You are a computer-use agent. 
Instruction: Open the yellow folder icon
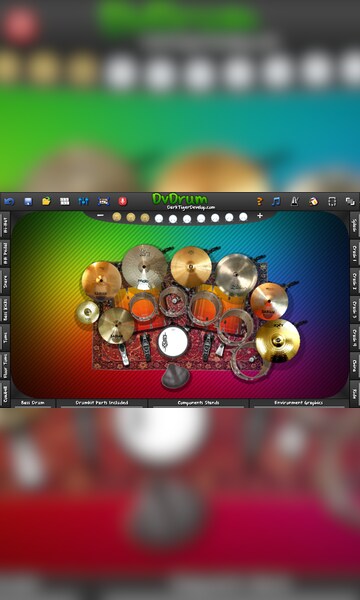tap(46, 201)
